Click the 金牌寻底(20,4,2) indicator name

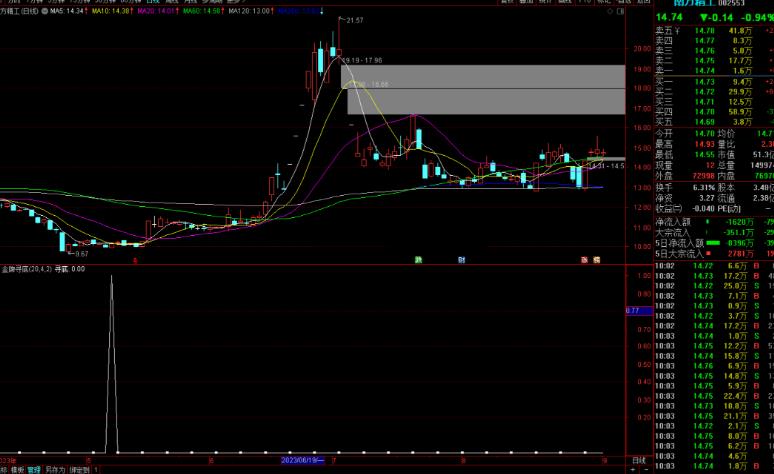point(26,269)
